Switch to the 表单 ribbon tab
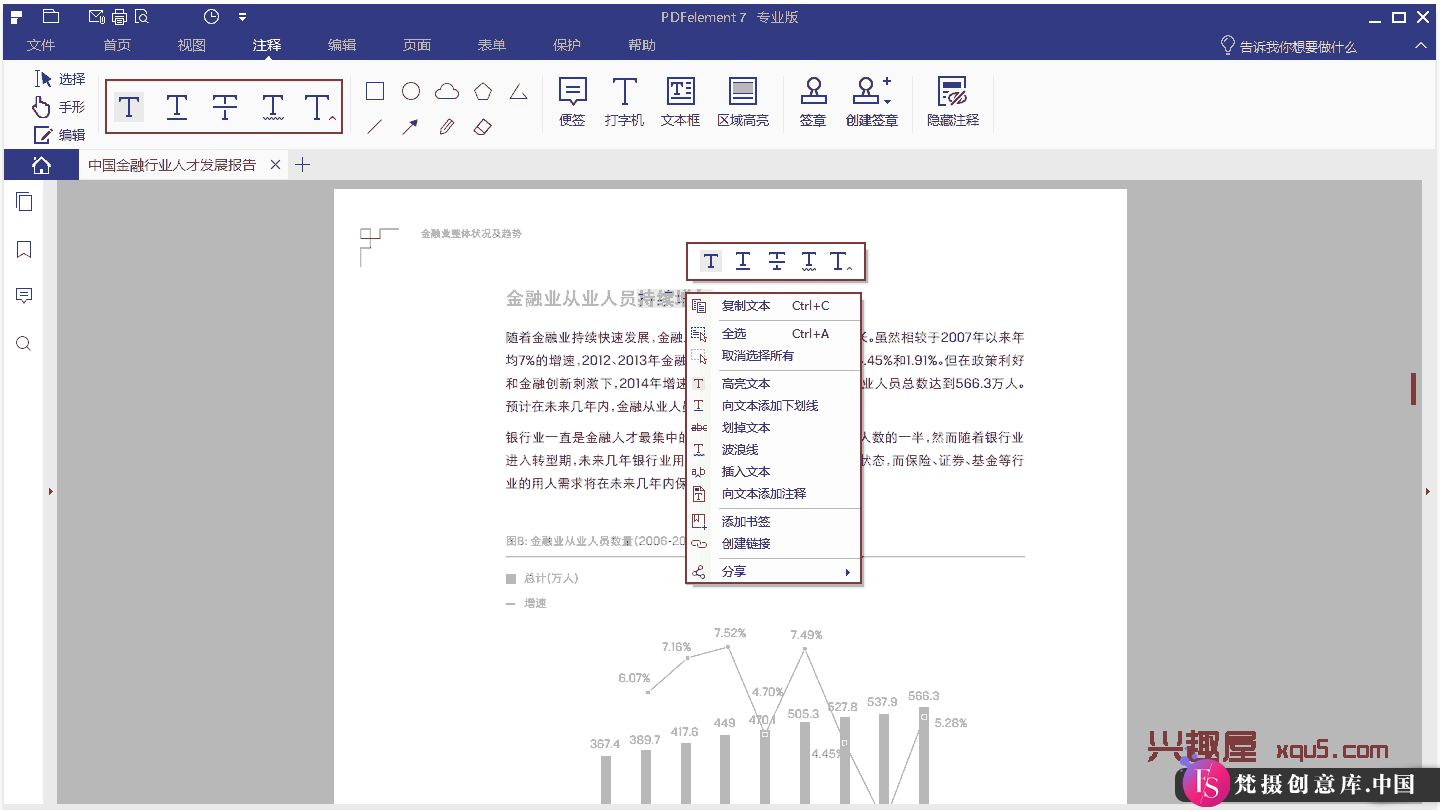Screen dimensions: 1440x810 point(492,46)
